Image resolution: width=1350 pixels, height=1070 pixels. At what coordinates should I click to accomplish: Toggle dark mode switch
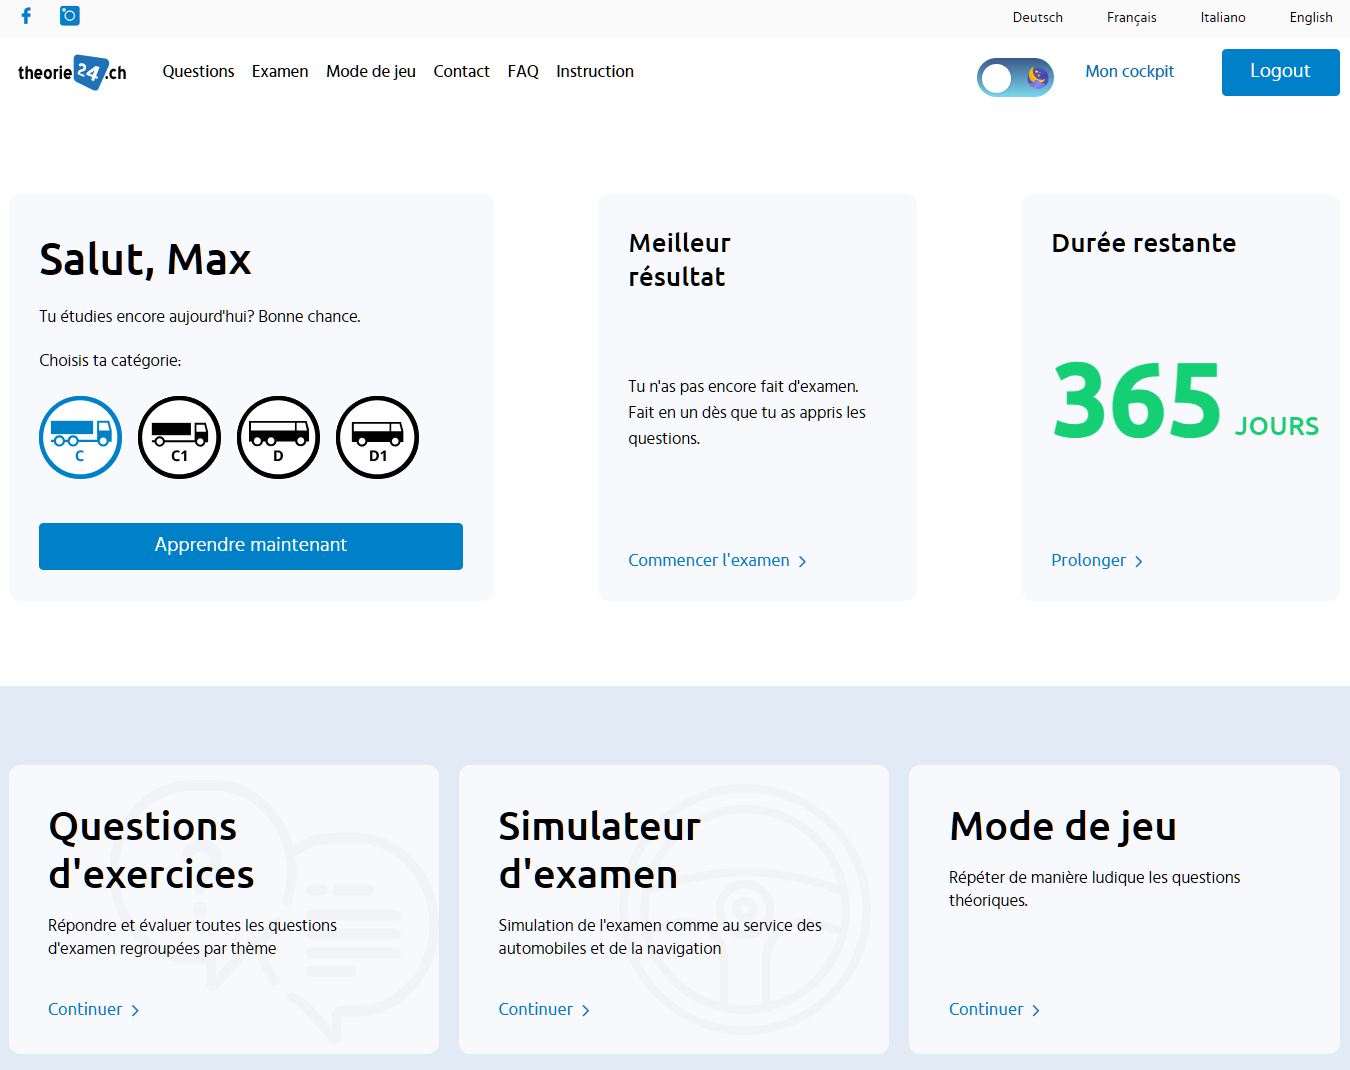click(x=1015, y=77)
